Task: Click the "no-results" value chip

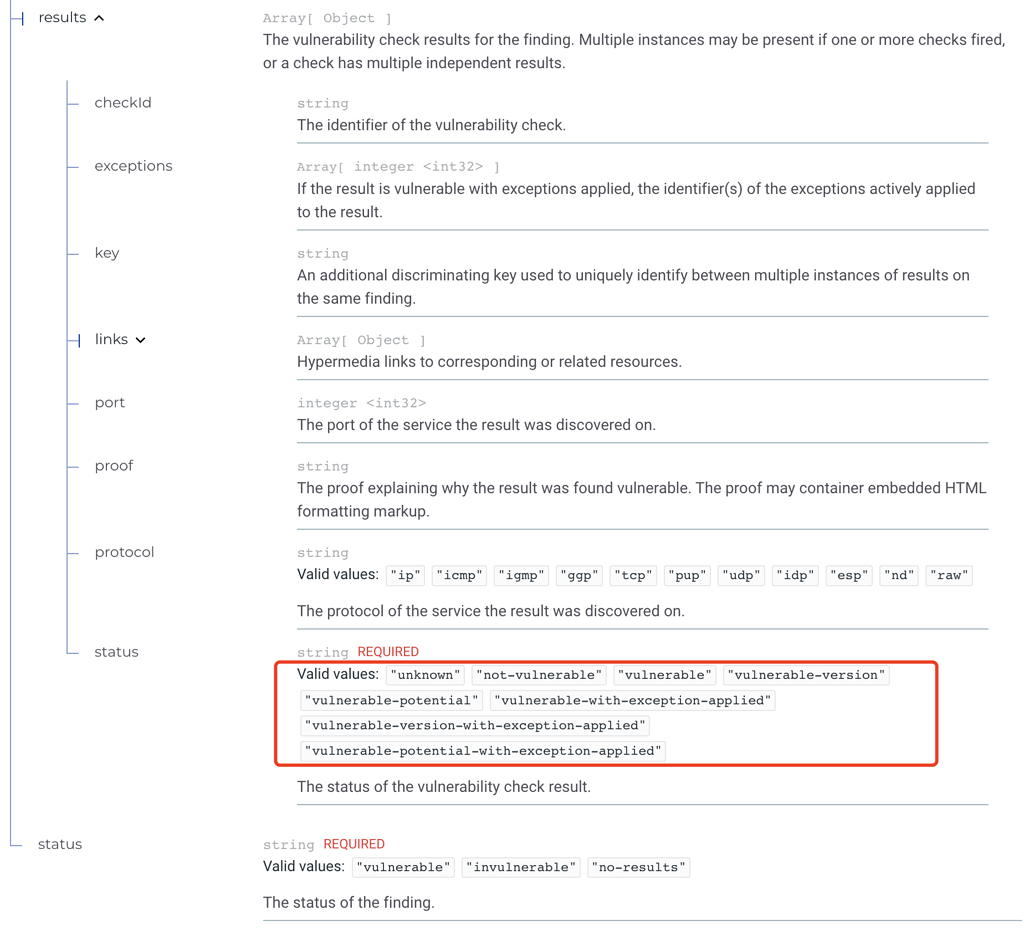Action: (638, 867)
